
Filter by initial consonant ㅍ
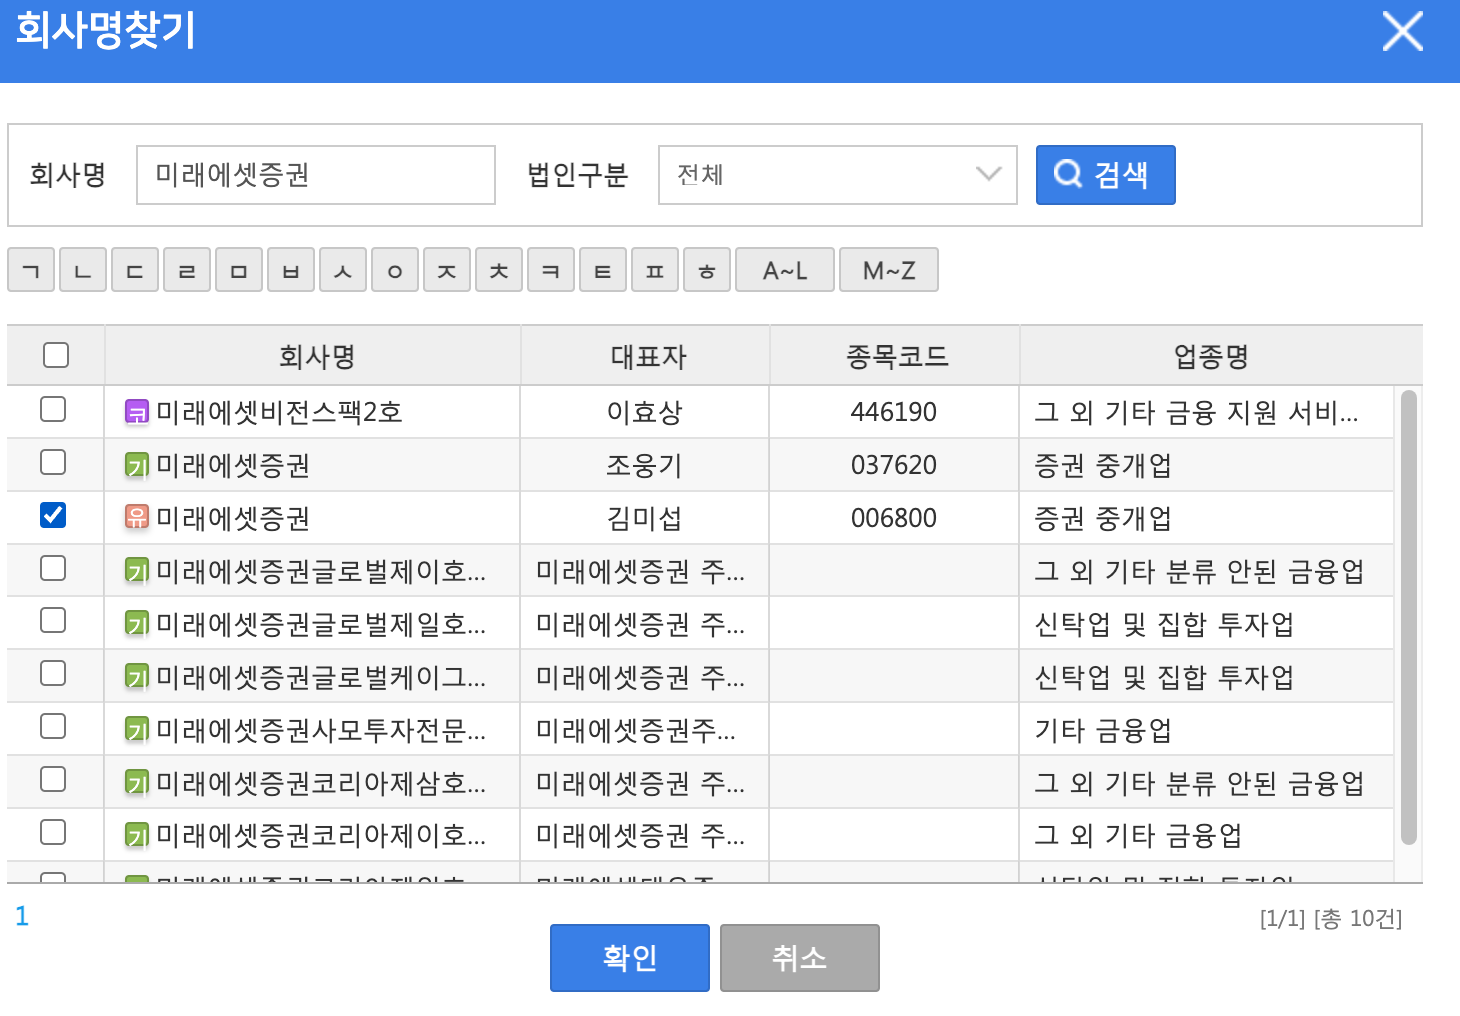pos(655,270)
